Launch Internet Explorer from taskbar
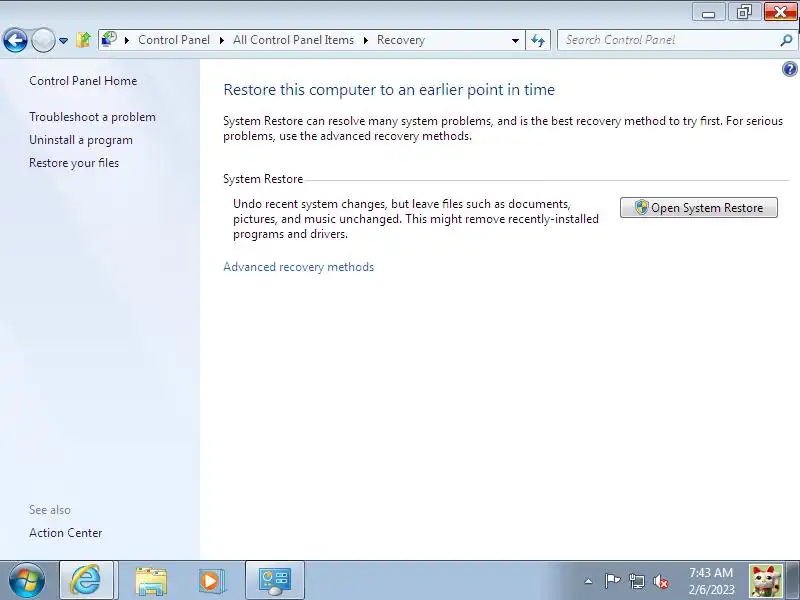Viewport: 800px width, 600px height. click(x=86, y=580)
